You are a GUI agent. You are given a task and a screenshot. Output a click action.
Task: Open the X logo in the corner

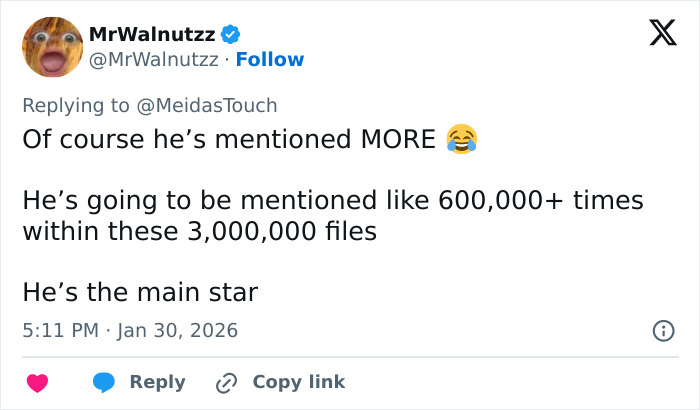point(656,36)
